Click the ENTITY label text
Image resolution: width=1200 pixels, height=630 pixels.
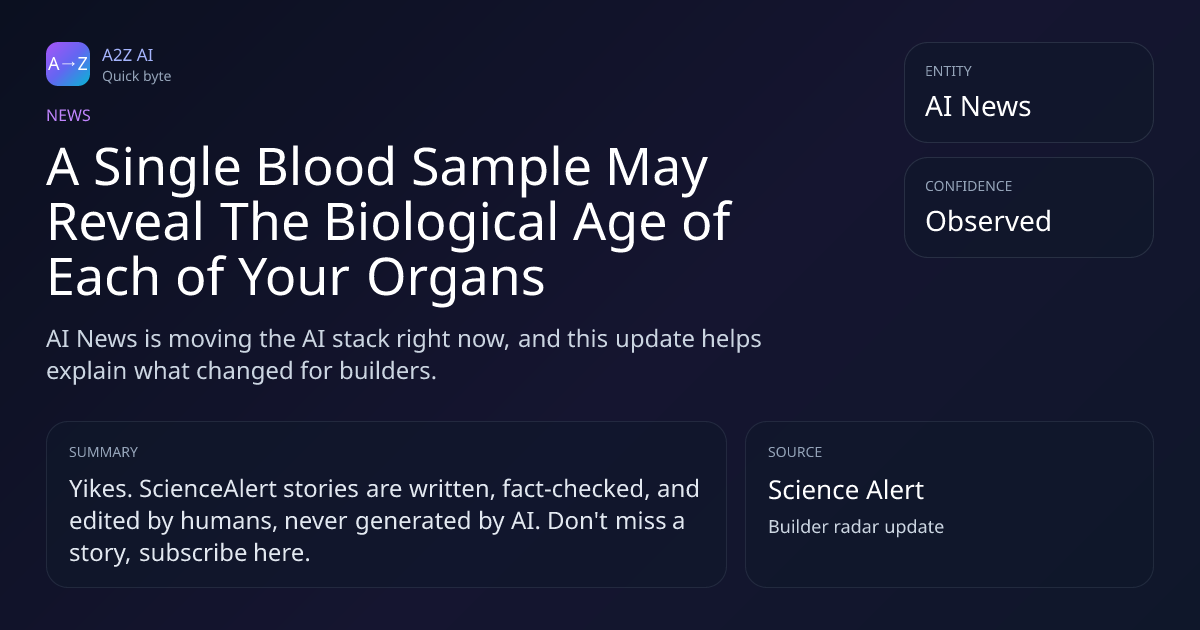(948, 71)
